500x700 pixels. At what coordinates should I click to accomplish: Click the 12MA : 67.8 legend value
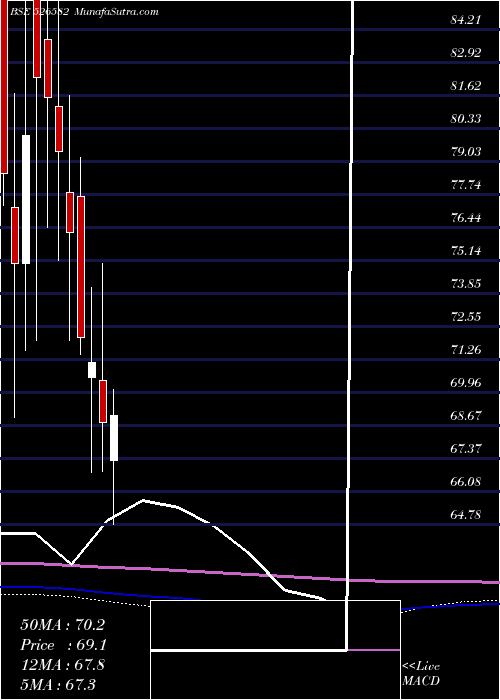point(62,665)
